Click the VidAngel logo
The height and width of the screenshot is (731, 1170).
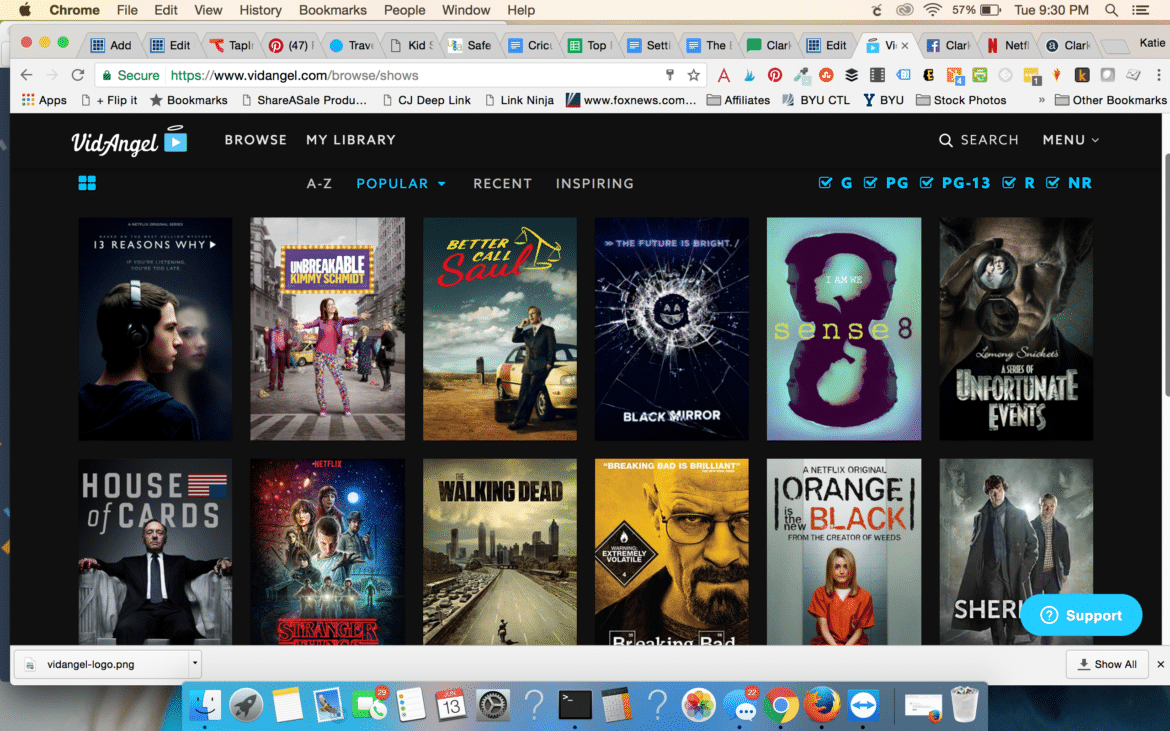(129, 140)
